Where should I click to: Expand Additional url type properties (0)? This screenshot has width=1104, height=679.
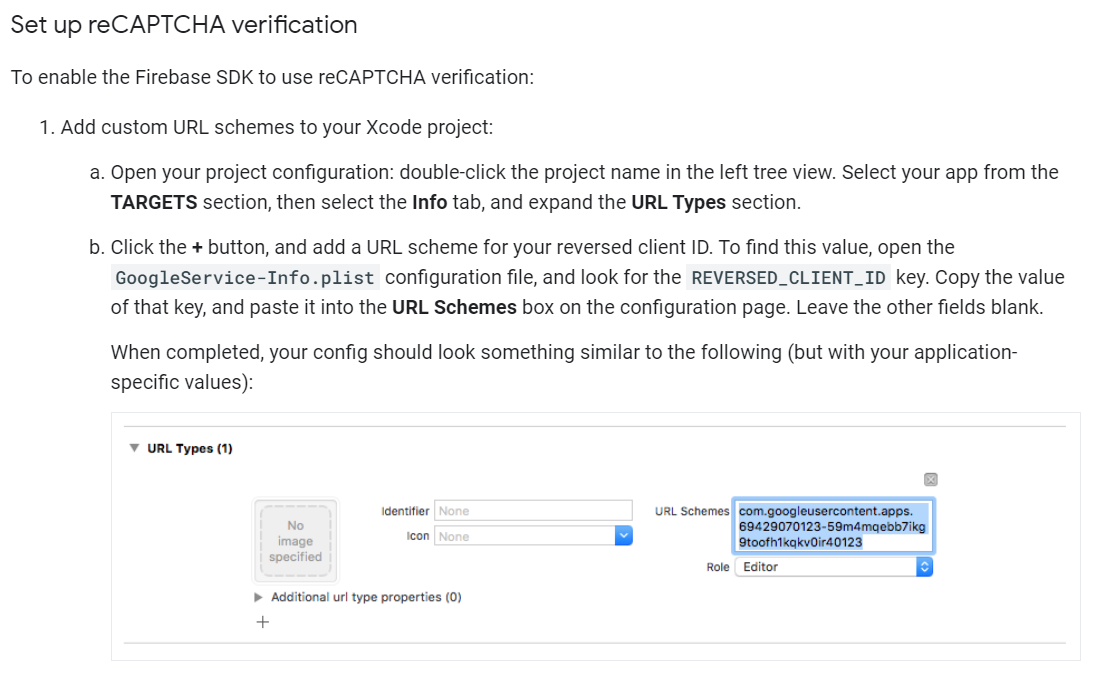coord(258,597)
